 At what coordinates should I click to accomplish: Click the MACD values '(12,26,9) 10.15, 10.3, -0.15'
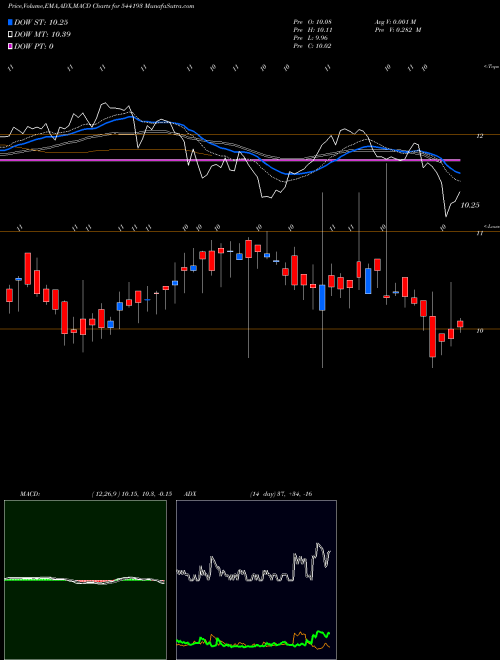point(131,494)
